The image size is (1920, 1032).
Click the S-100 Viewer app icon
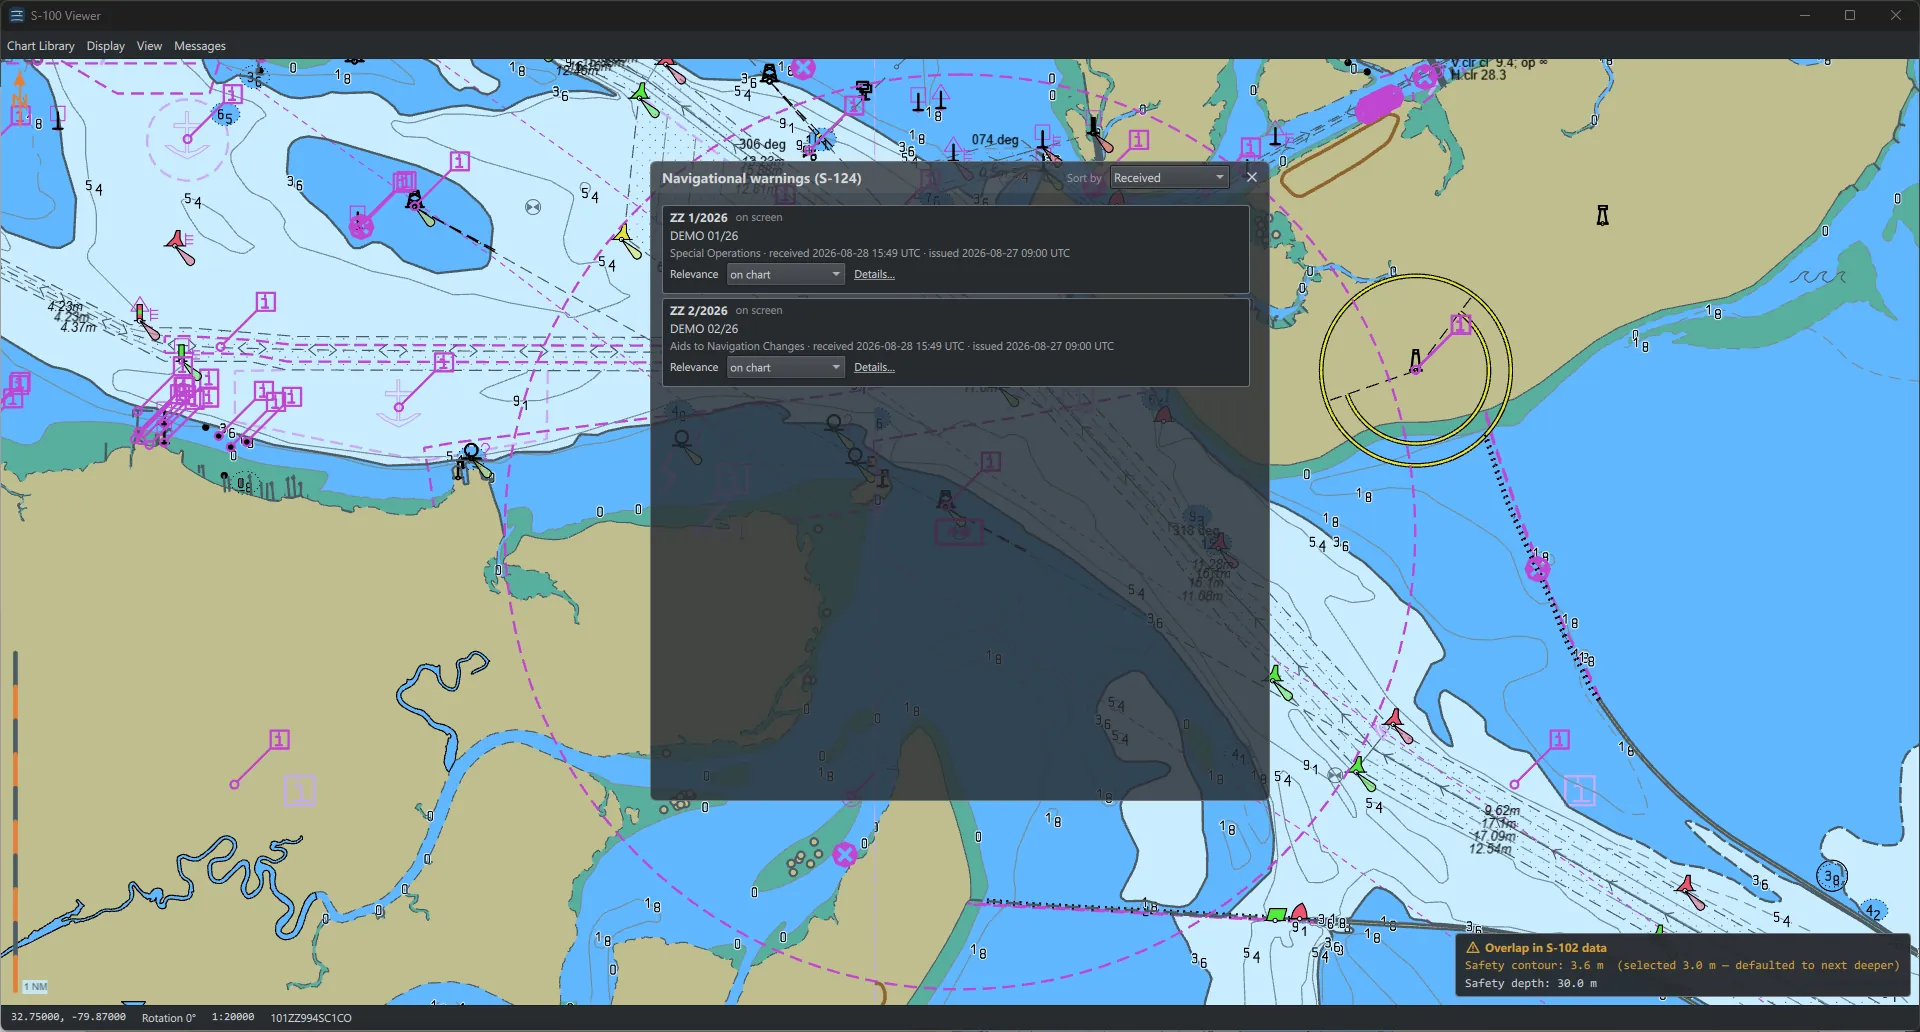point(16,15)
